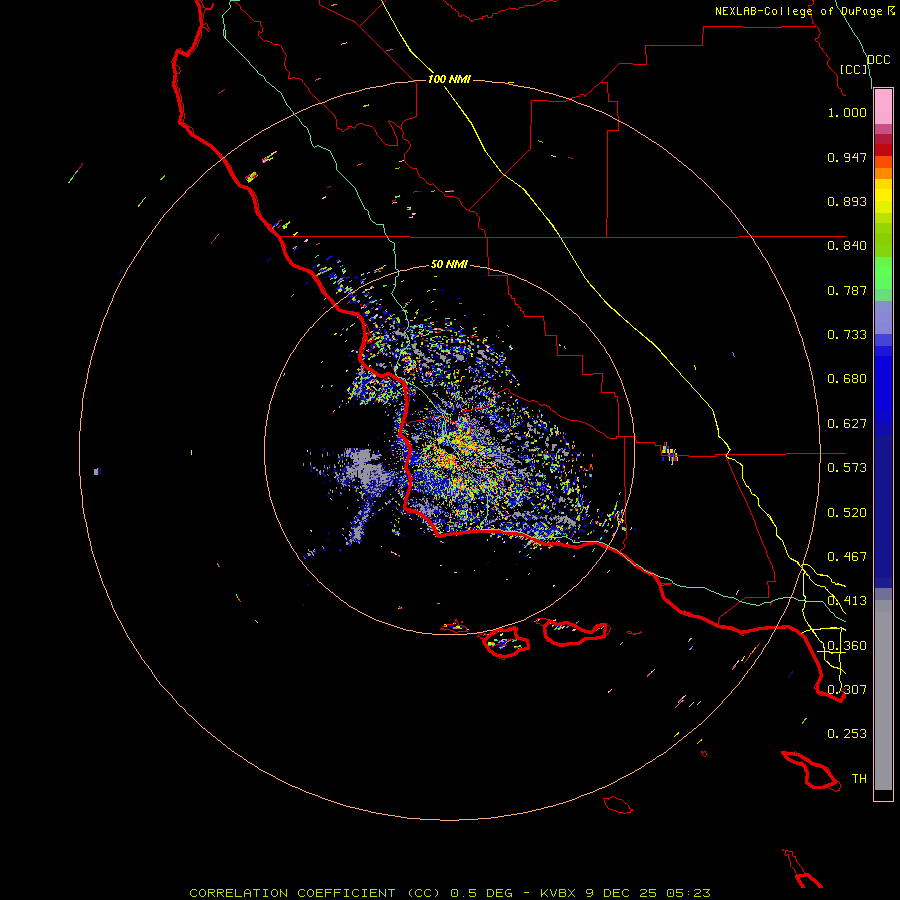The image size is (900, 900).
Task: Click the 0.253 scale label
Action: pos(847,734)
